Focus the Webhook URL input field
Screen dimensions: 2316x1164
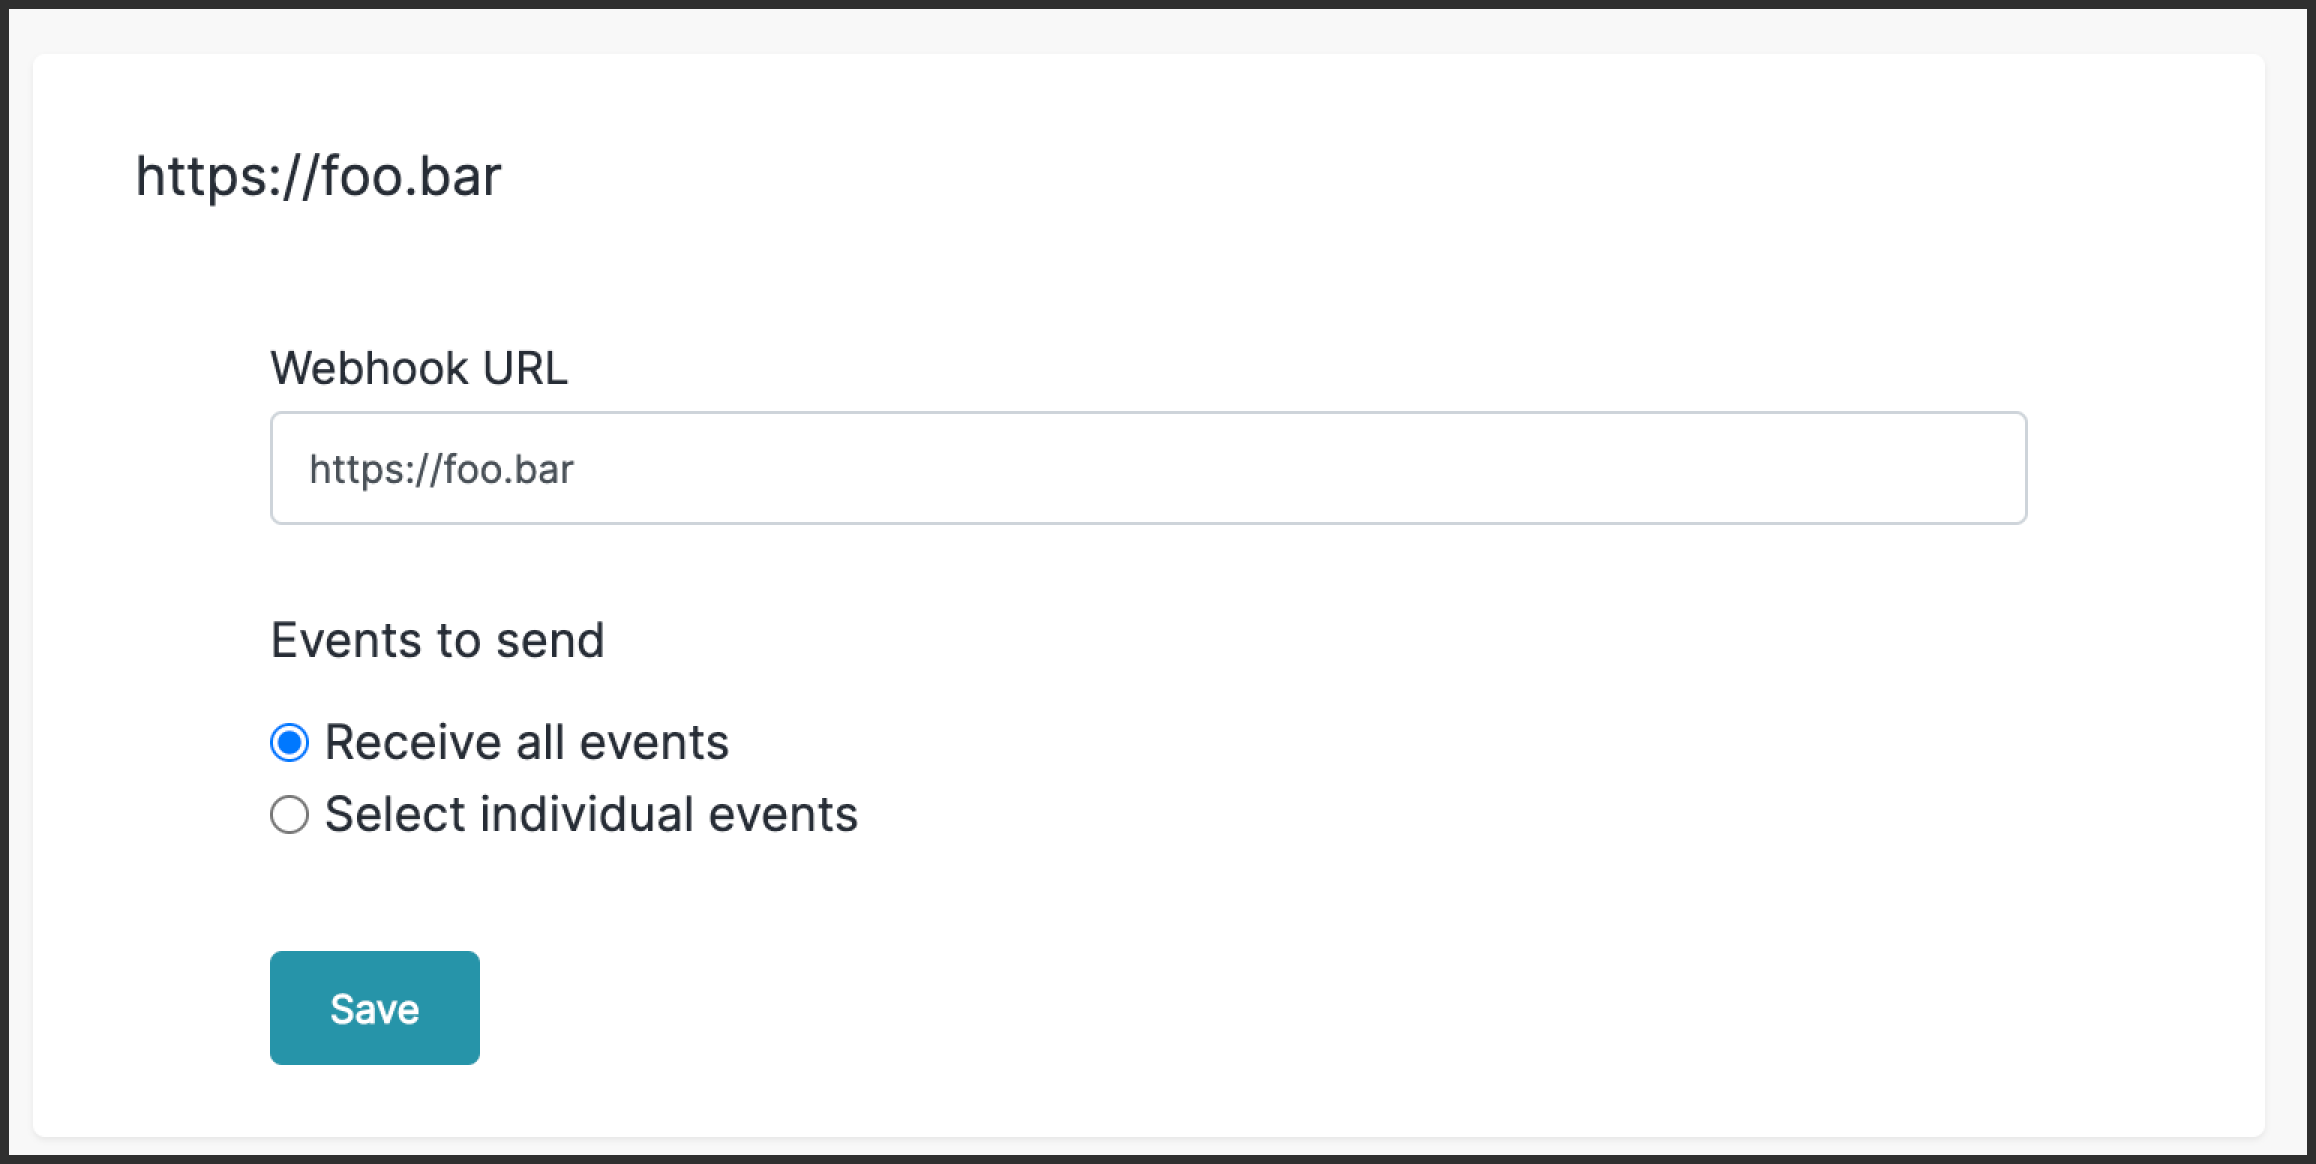[x=1148, y=468]
